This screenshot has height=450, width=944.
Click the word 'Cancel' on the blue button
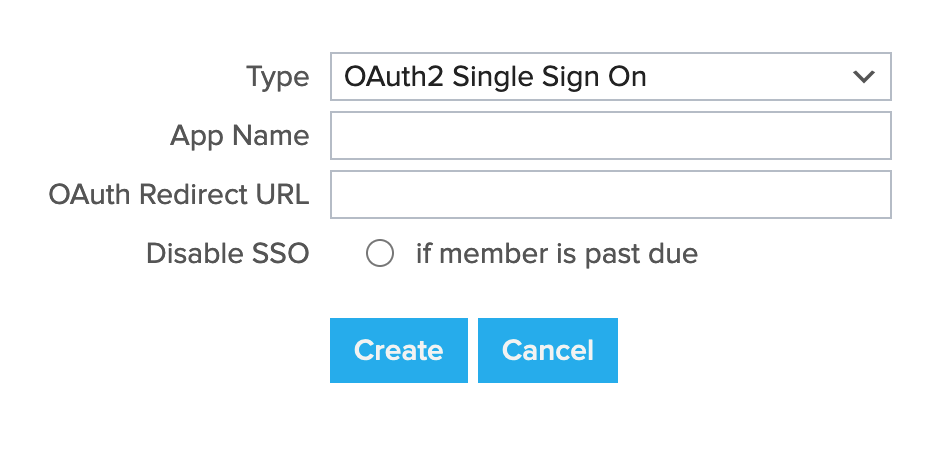(x=547, y=350)
